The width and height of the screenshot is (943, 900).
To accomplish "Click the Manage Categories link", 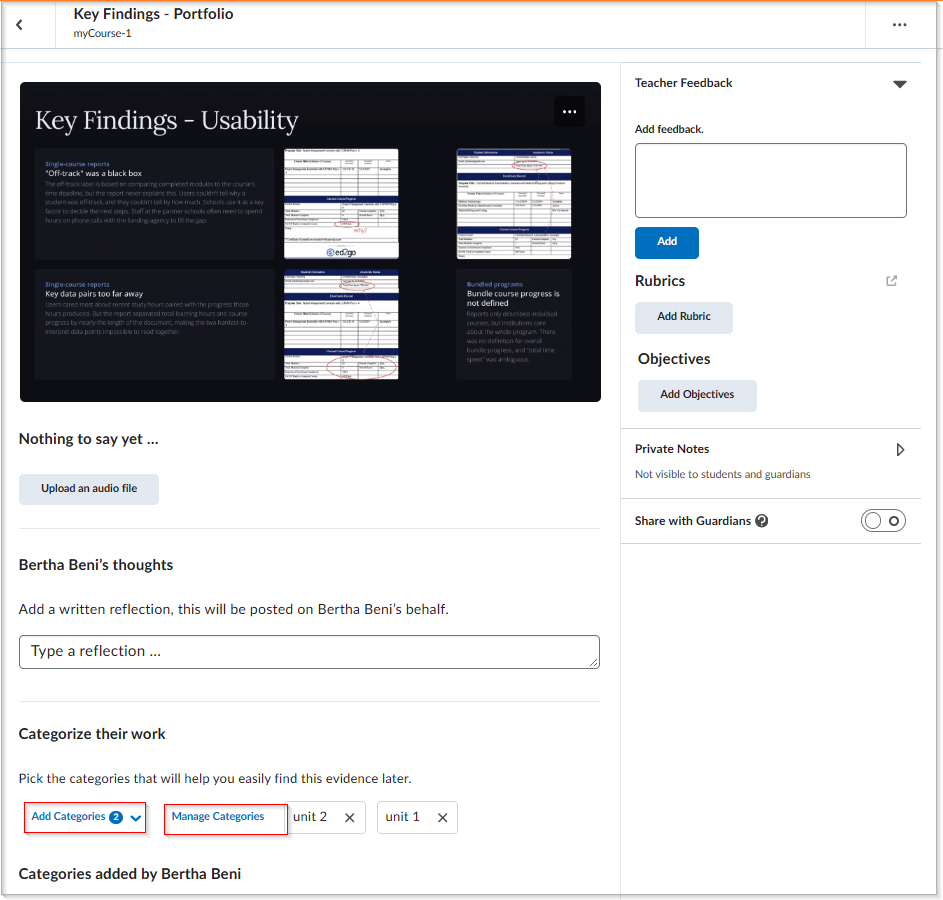I will click(x=218, y=816).
